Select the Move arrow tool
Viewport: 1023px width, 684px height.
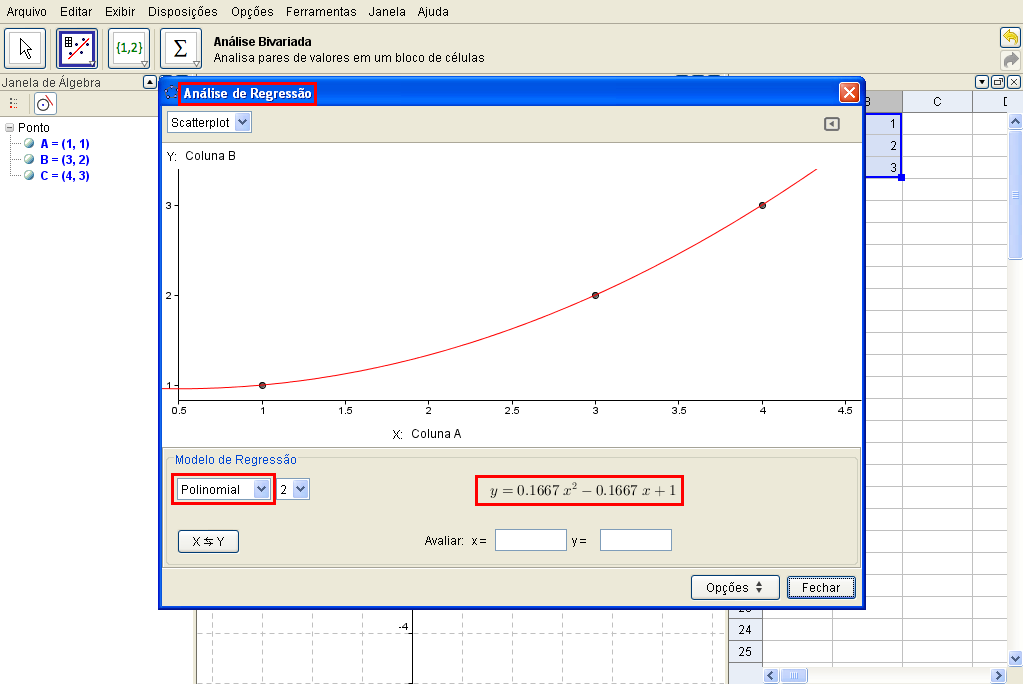[26, 48]
